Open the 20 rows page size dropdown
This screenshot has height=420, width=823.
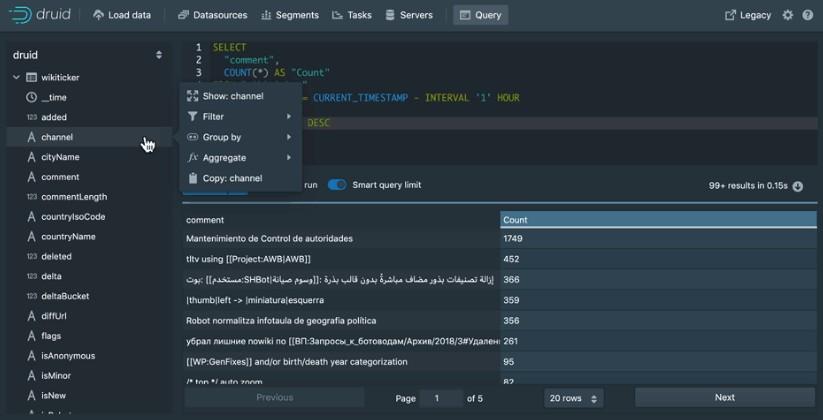tap(574, 398)
